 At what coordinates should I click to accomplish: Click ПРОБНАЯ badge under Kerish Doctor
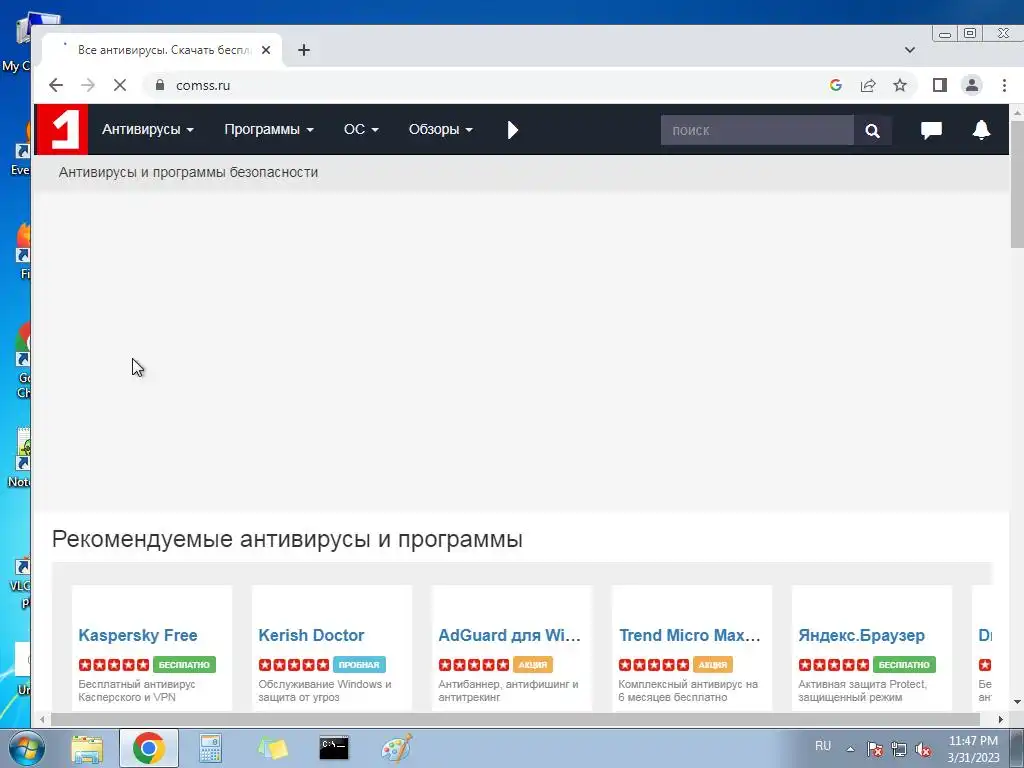coord(359,665)
